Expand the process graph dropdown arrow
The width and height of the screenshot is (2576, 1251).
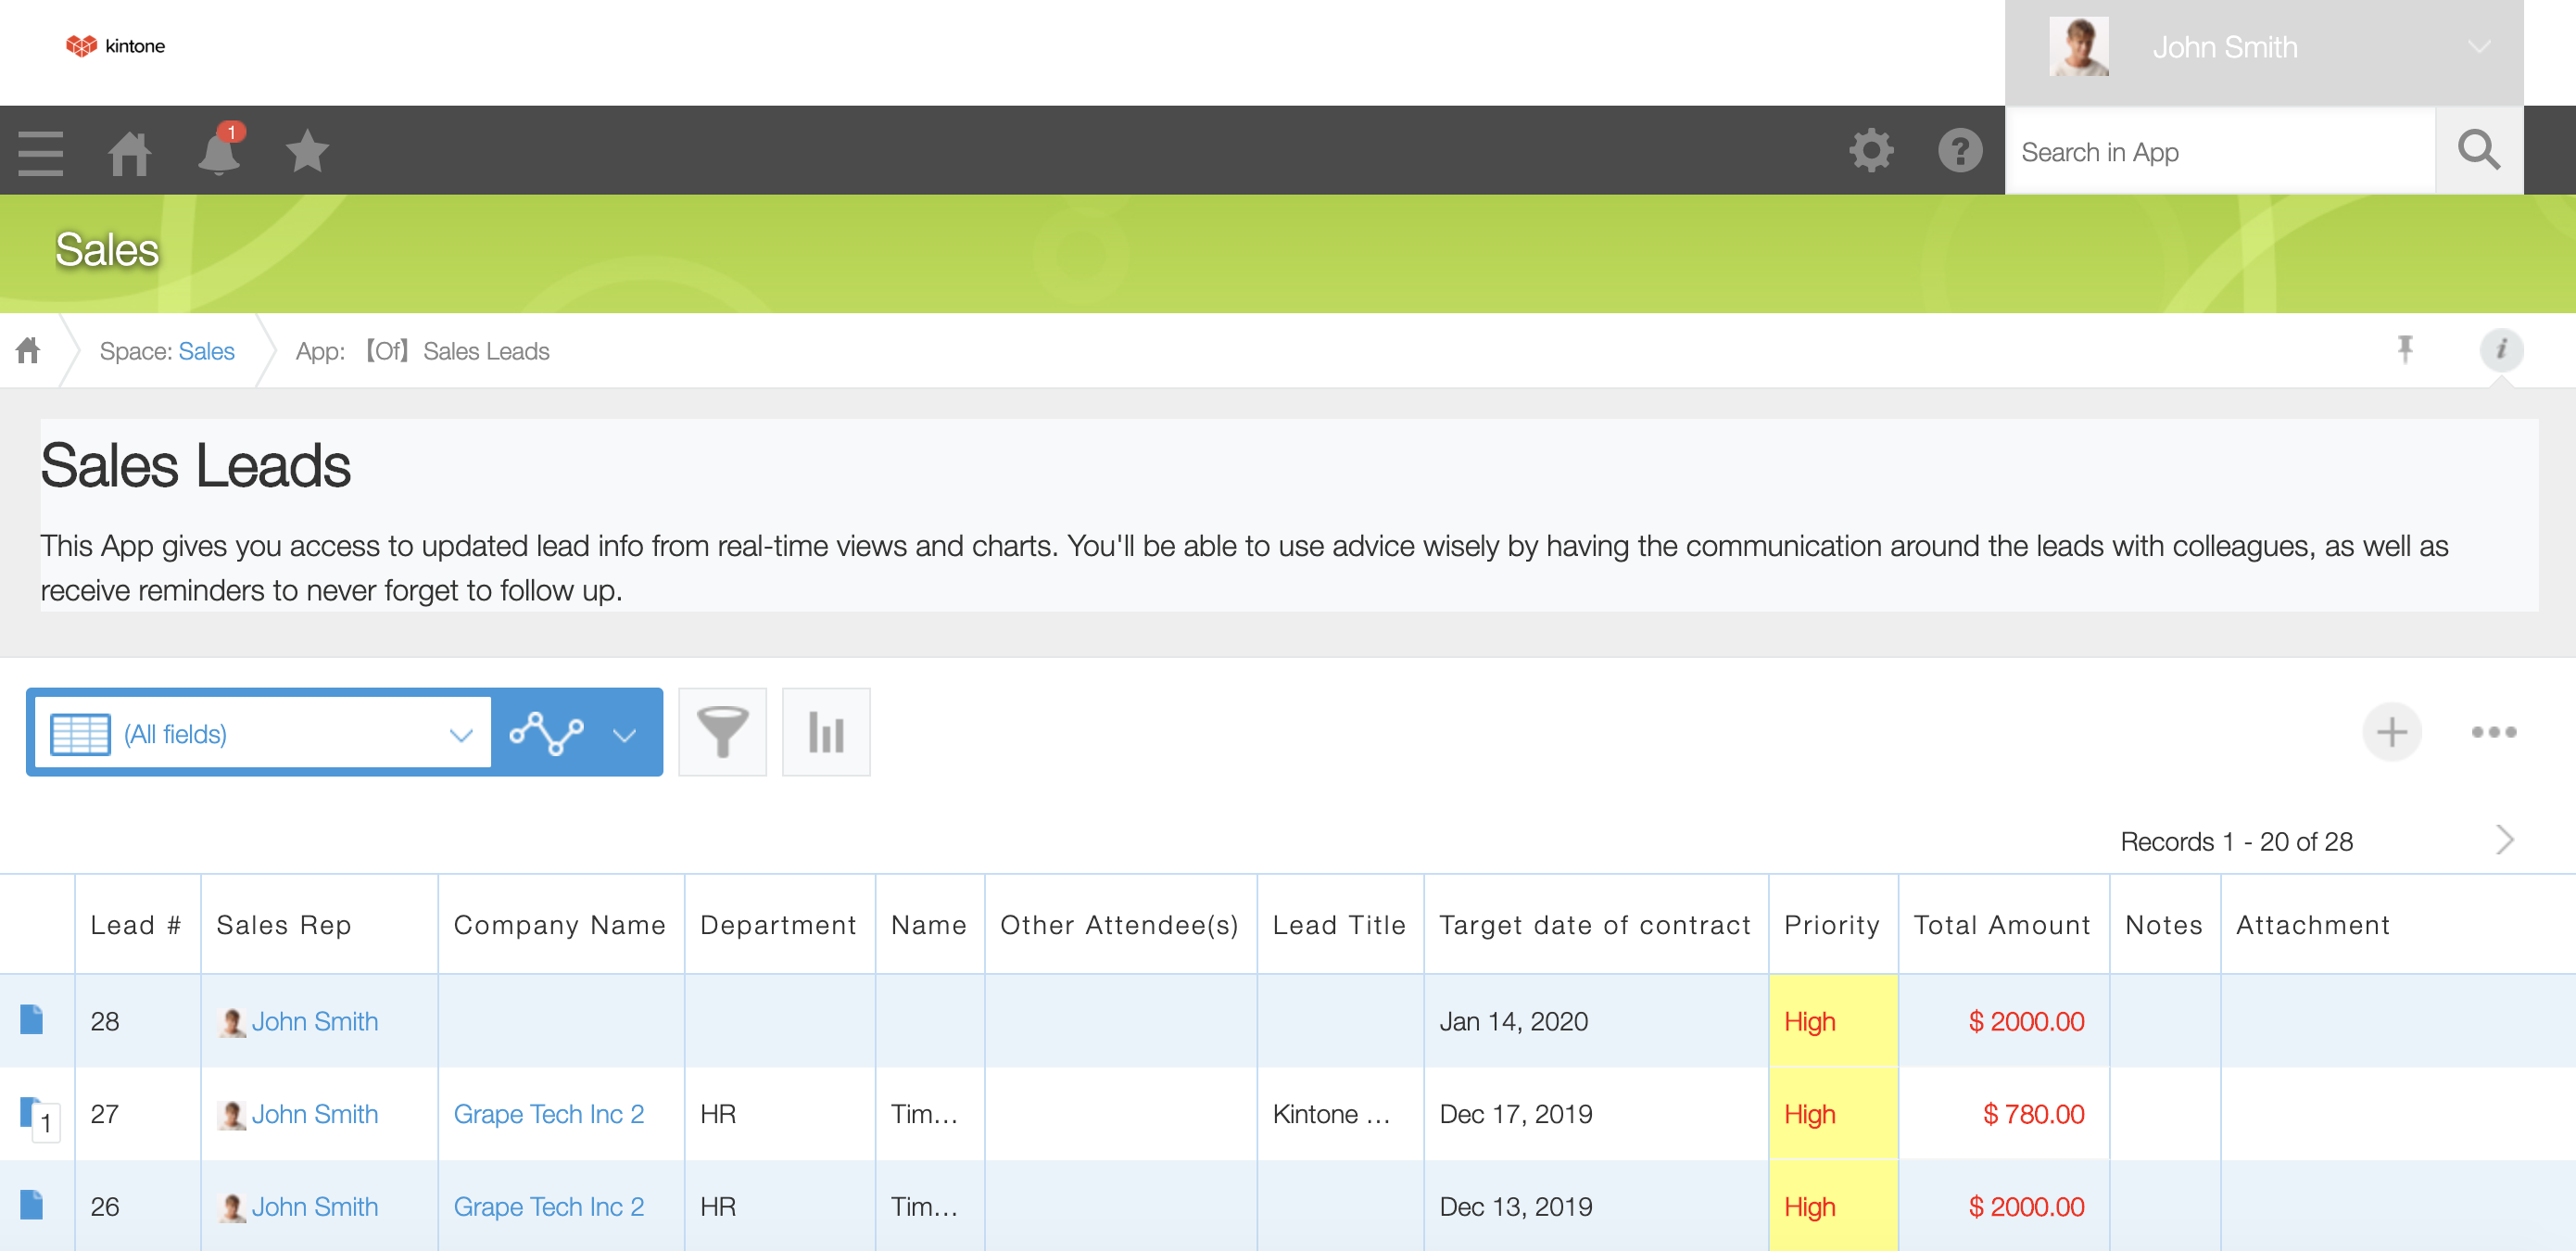[x=625, y=735]
